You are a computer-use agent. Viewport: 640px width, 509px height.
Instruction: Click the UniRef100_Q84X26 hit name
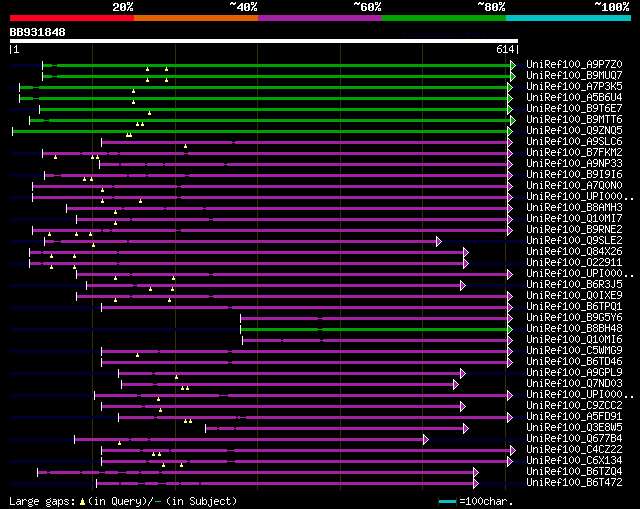pos(574,252)
